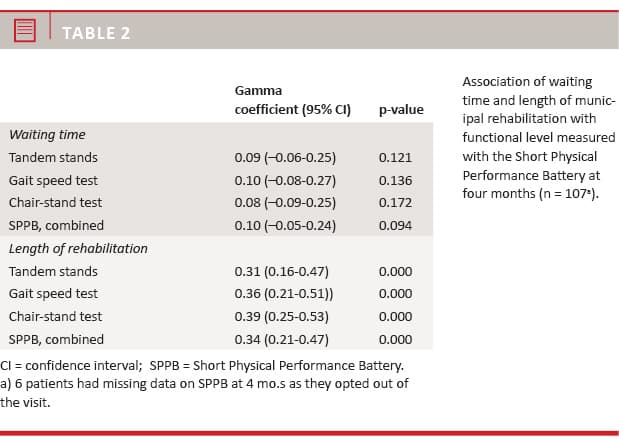Select the p-value 0.172
619x441 pixels.
click(396, 202)
